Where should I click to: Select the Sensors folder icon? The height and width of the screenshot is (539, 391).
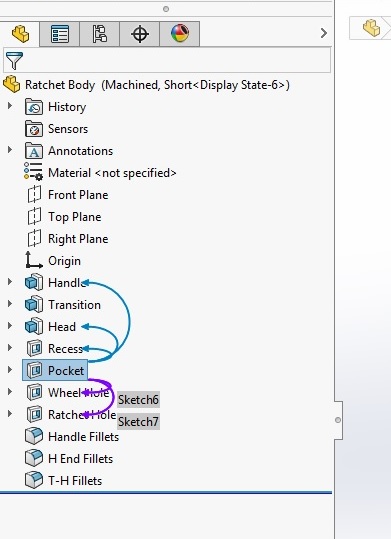click(x=34, y=129)
